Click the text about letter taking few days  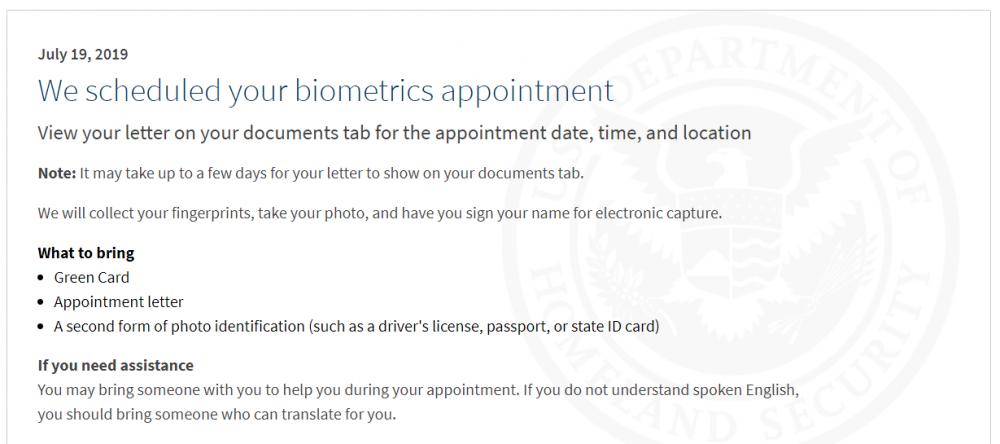point(332,173)
